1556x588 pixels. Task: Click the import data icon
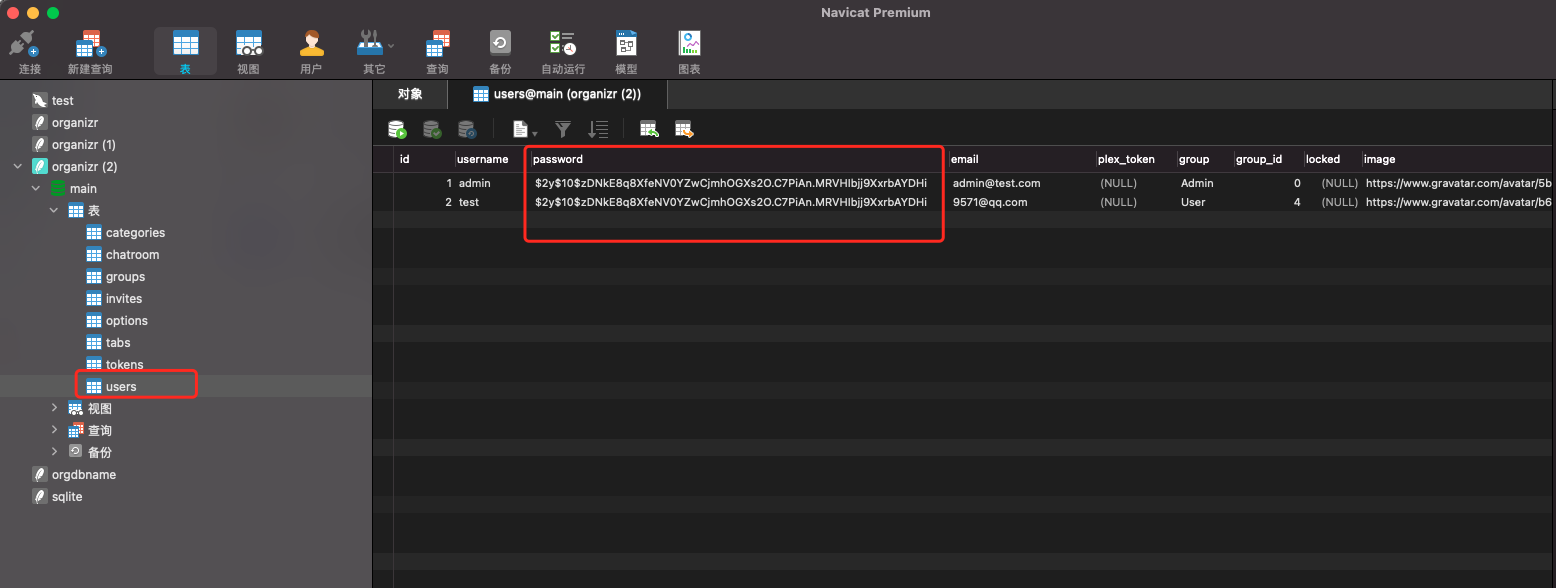point(649,129)
